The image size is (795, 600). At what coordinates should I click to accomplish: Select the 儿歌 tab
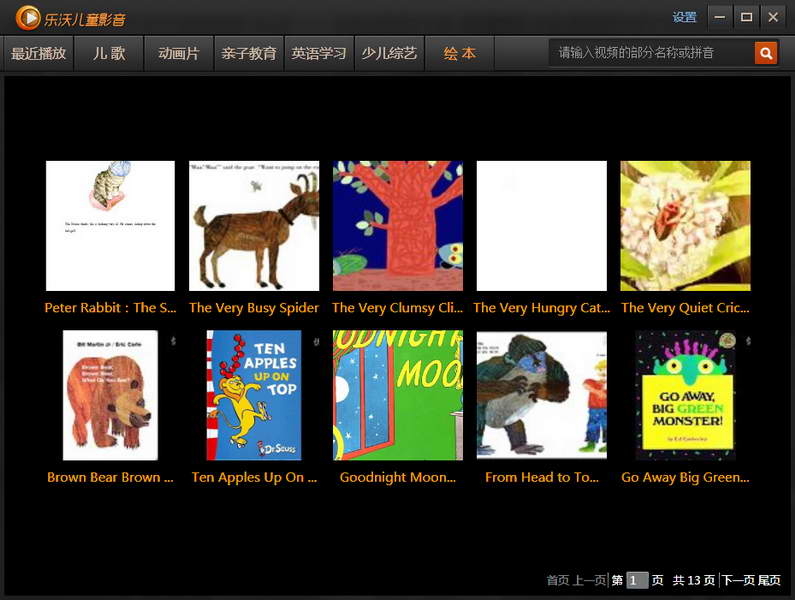point(109,53)
